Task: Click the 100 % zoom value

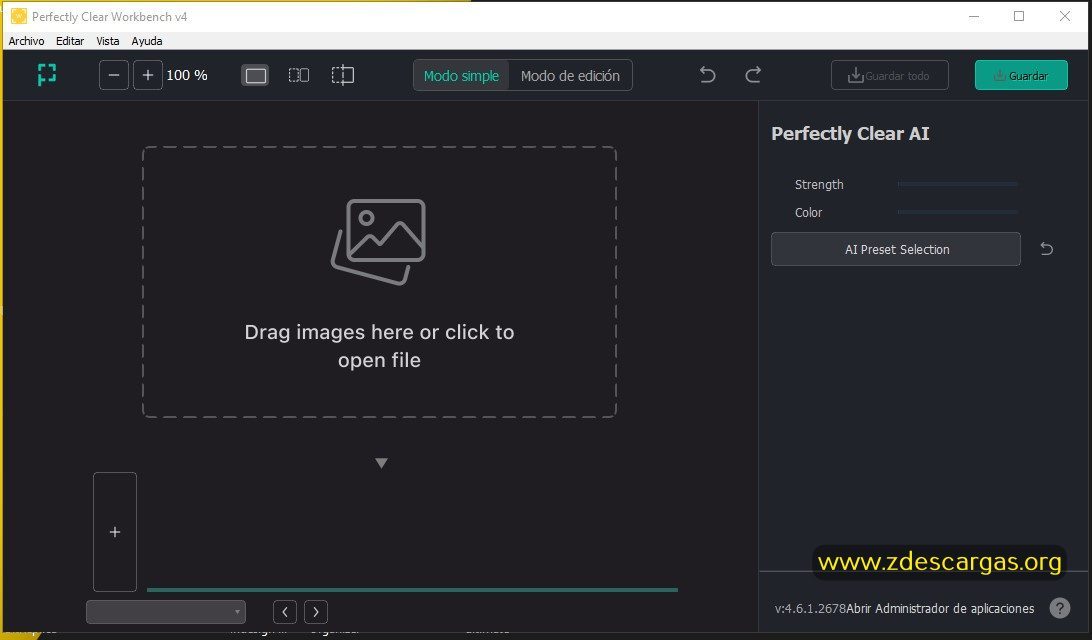Action: click(187, 75)
